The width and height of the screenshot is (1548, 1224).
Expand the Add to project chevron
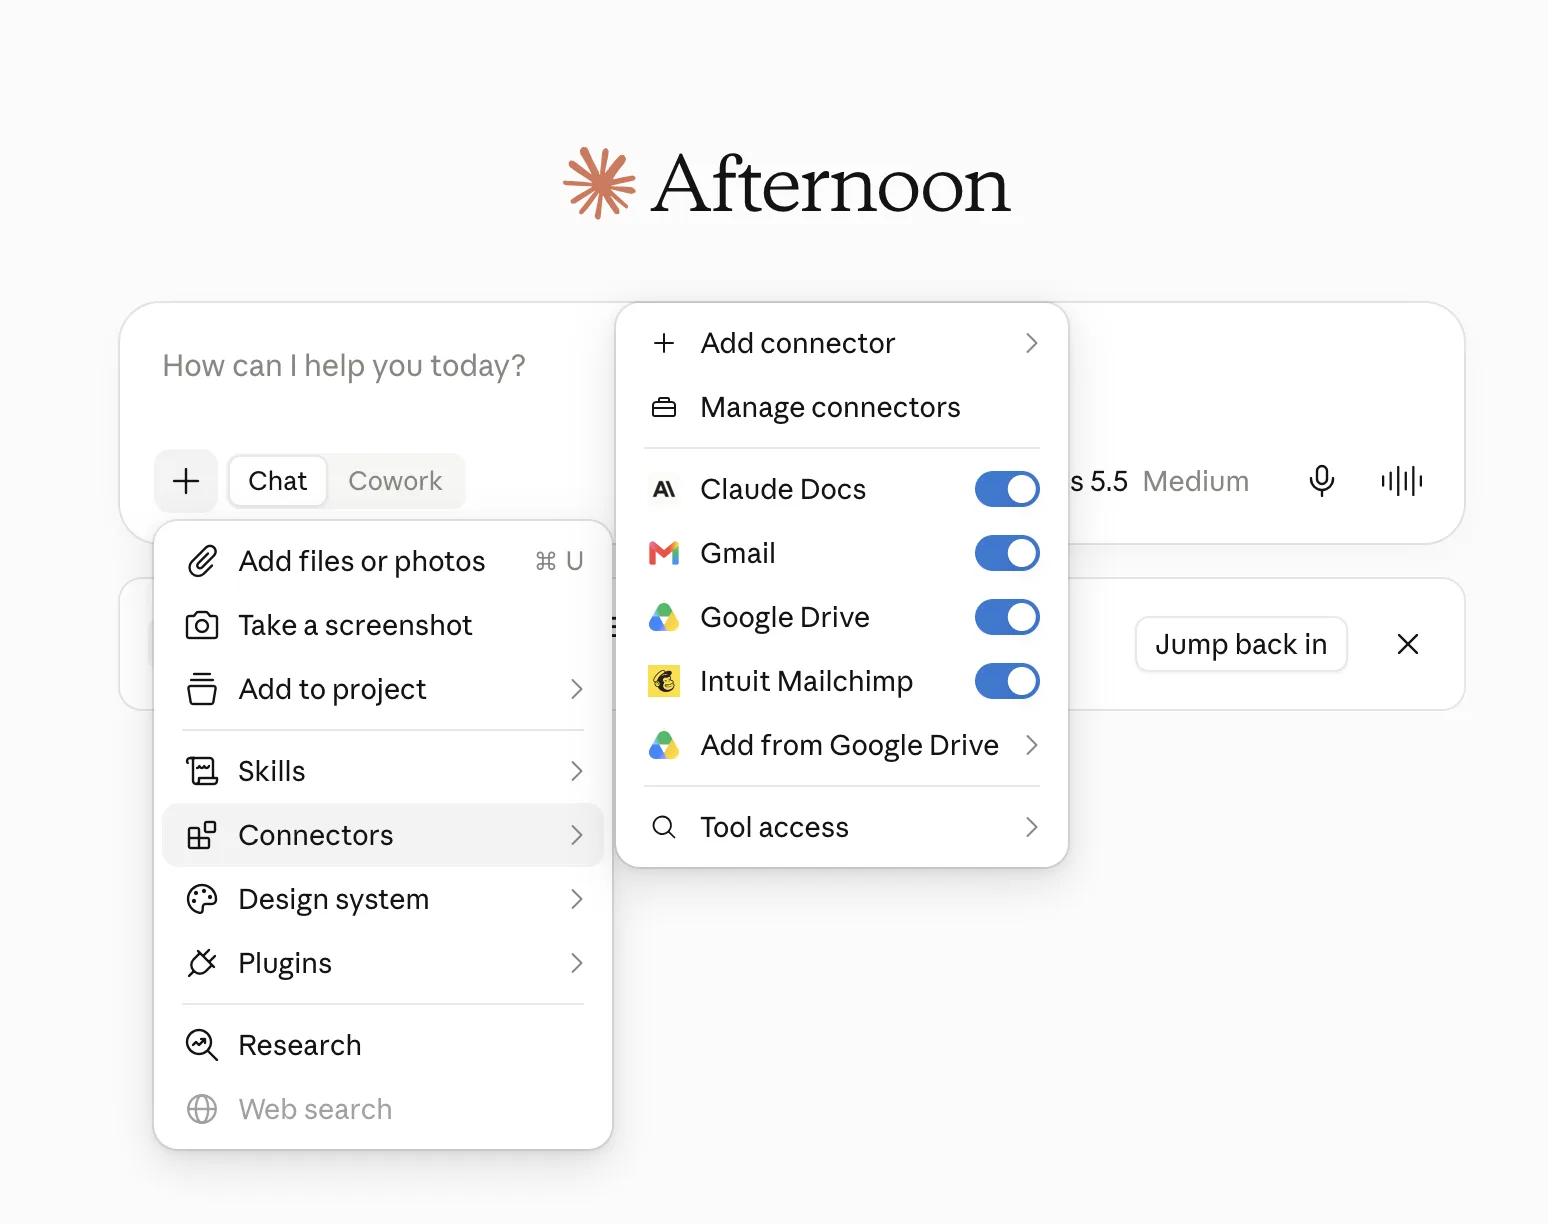tap(576, 689)
